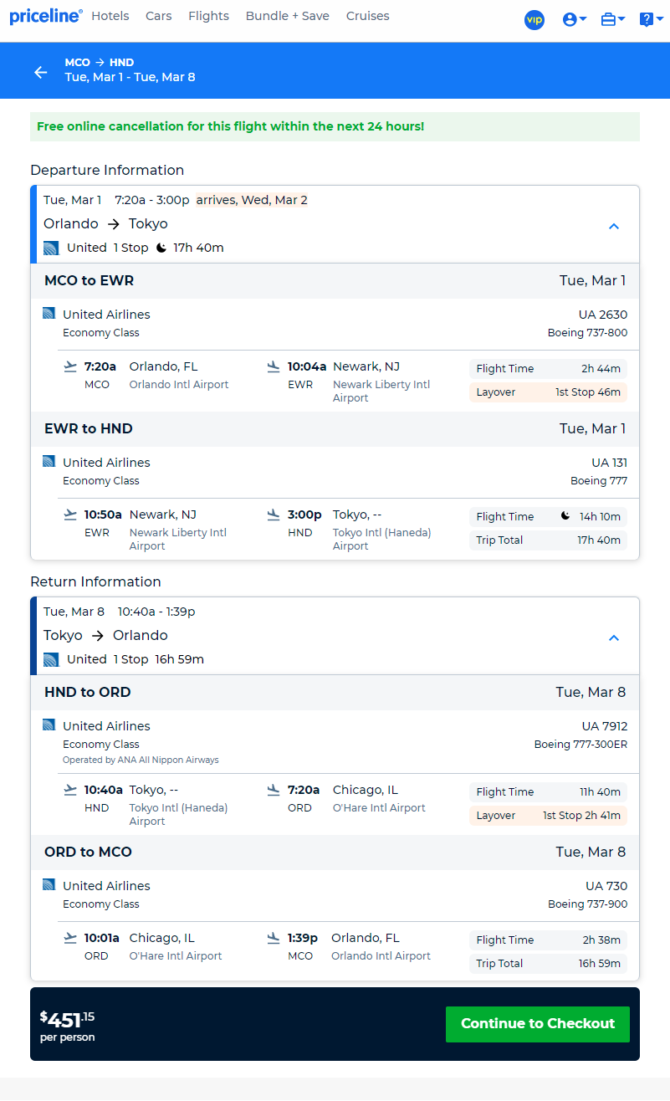
Task: Click the Priceline logo
Action: [45, 16]
